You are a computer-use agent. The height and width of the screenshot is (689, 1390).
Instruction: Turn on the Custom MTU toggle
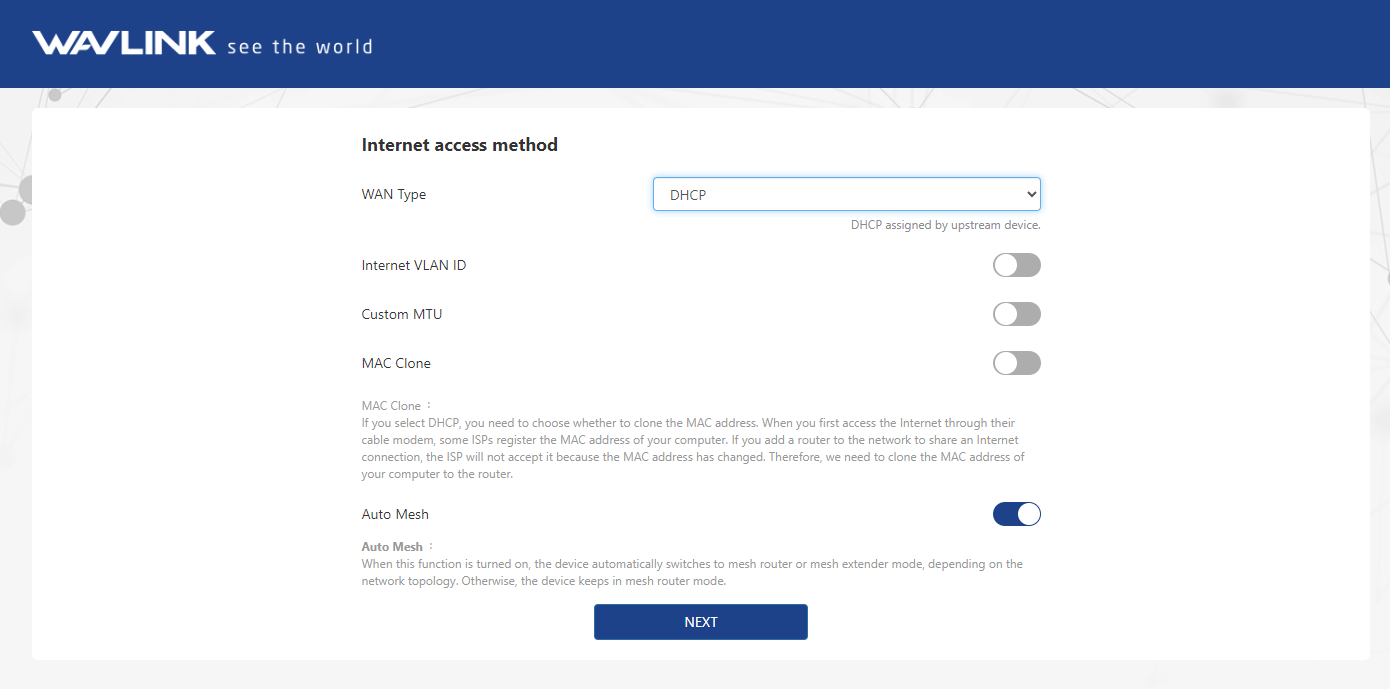click(x=1016, y=314)
